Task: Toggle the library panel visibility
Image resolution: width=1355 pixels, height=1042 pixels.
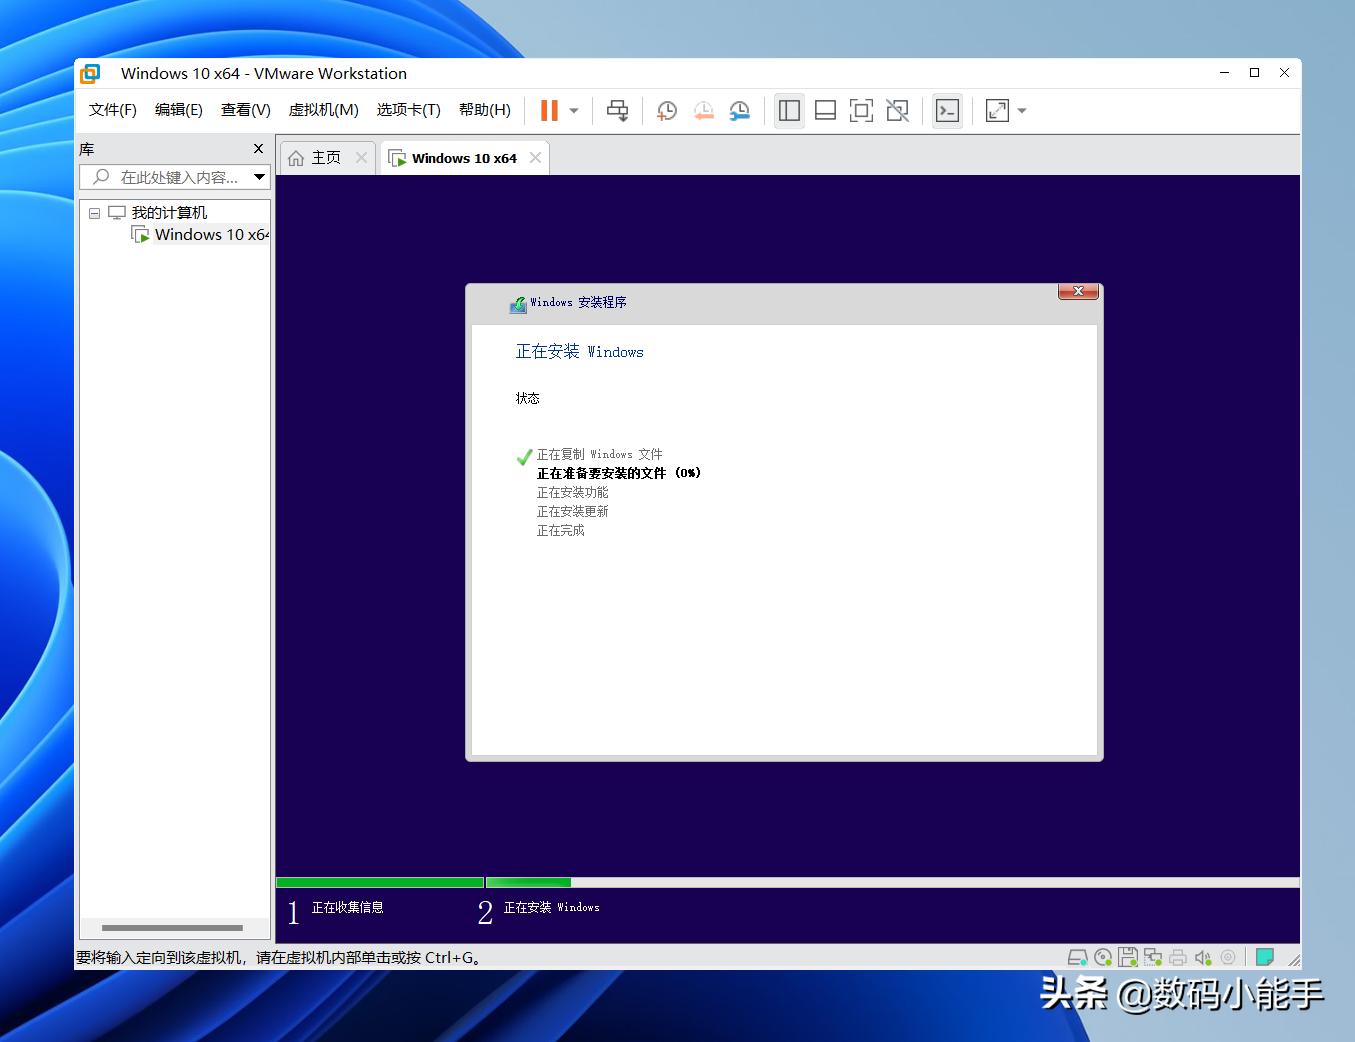Action: [x=789, y=110]
